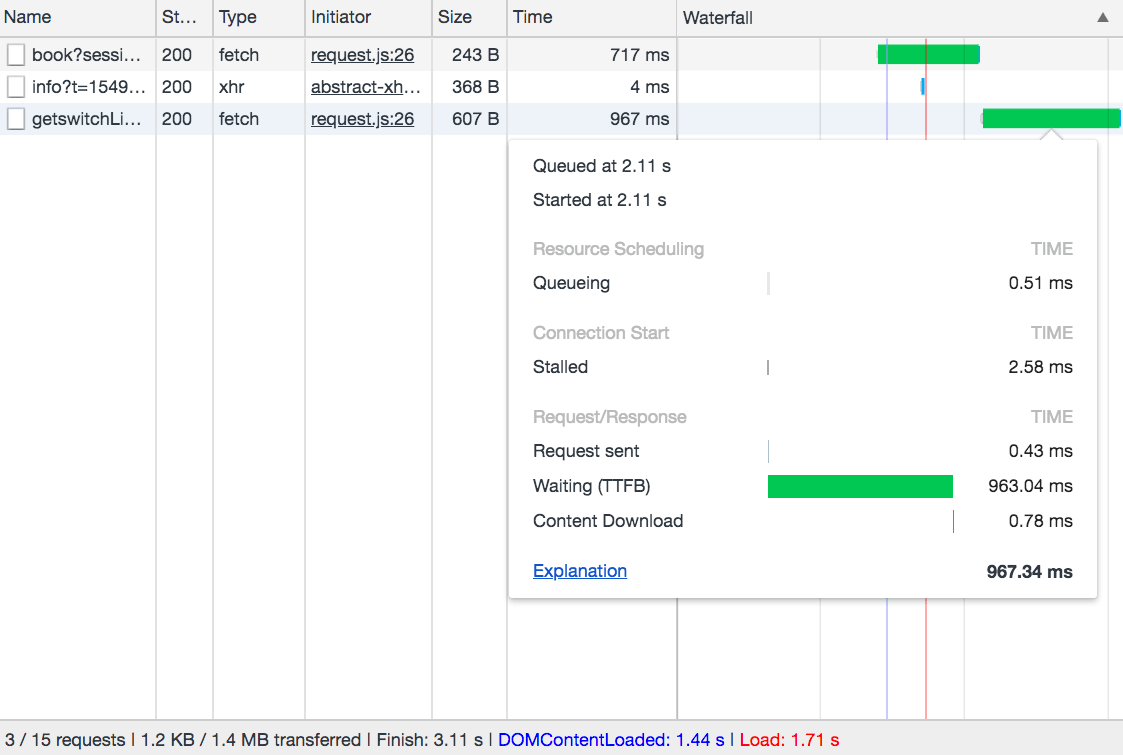The height and width of the screenshot is (755, 1123).
Task: Click the Request/Response section heading
Action: point(609,417)
